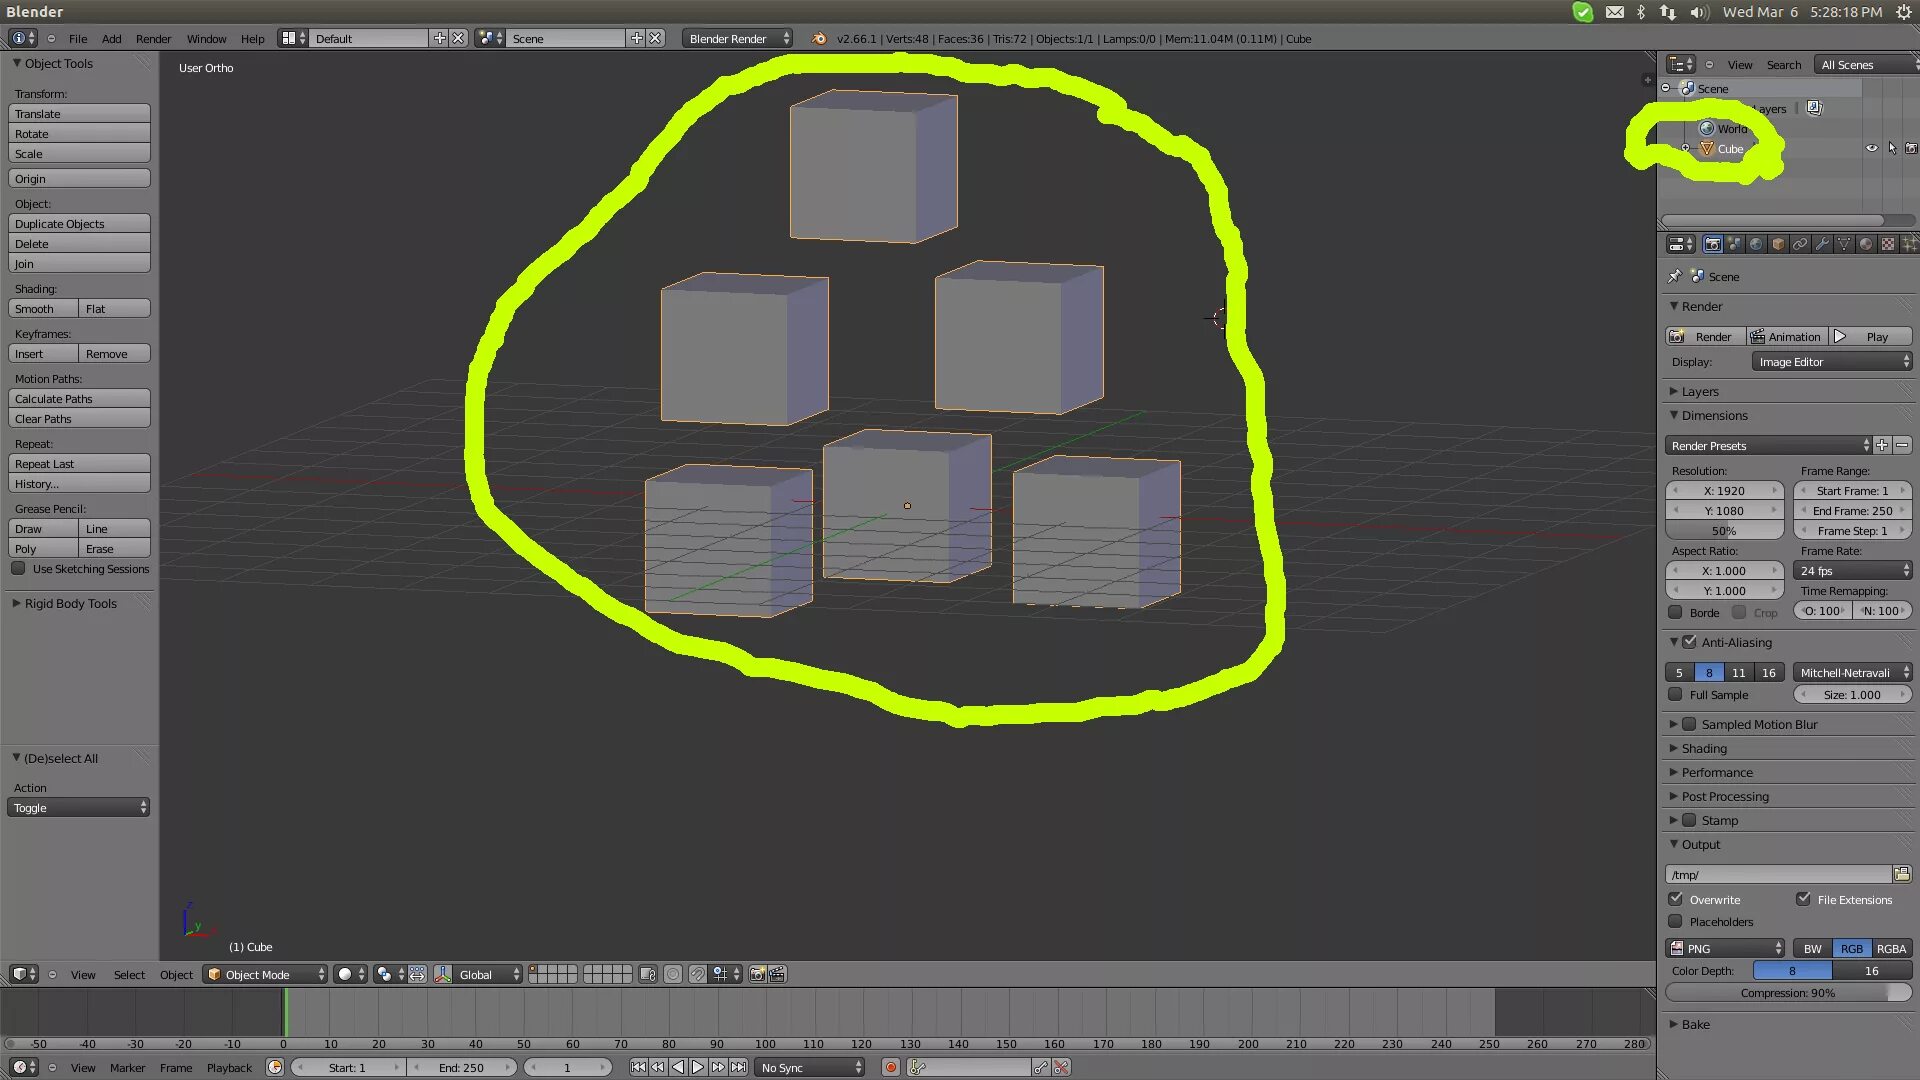Jump to the first frame

click(638, 1067)
